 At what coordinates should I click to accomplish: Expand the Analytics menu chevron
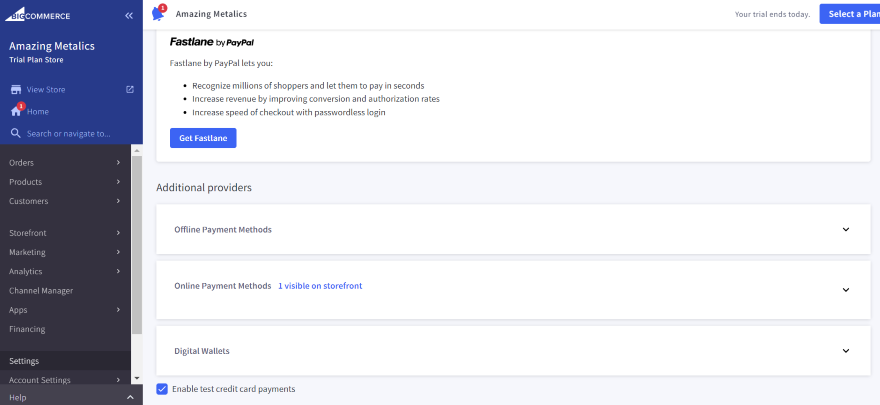coord(118,271)
